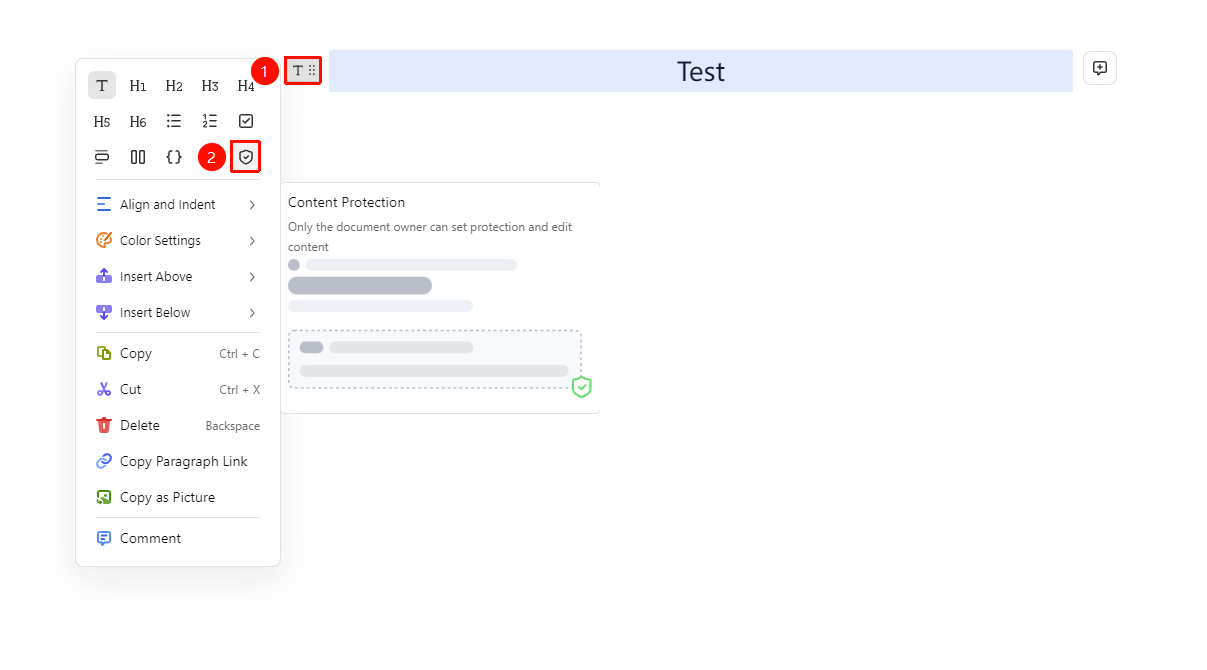1207x670 pixels.
Task: Select the highlight block icon beside the columns icon
Action: tap(102, 157)
